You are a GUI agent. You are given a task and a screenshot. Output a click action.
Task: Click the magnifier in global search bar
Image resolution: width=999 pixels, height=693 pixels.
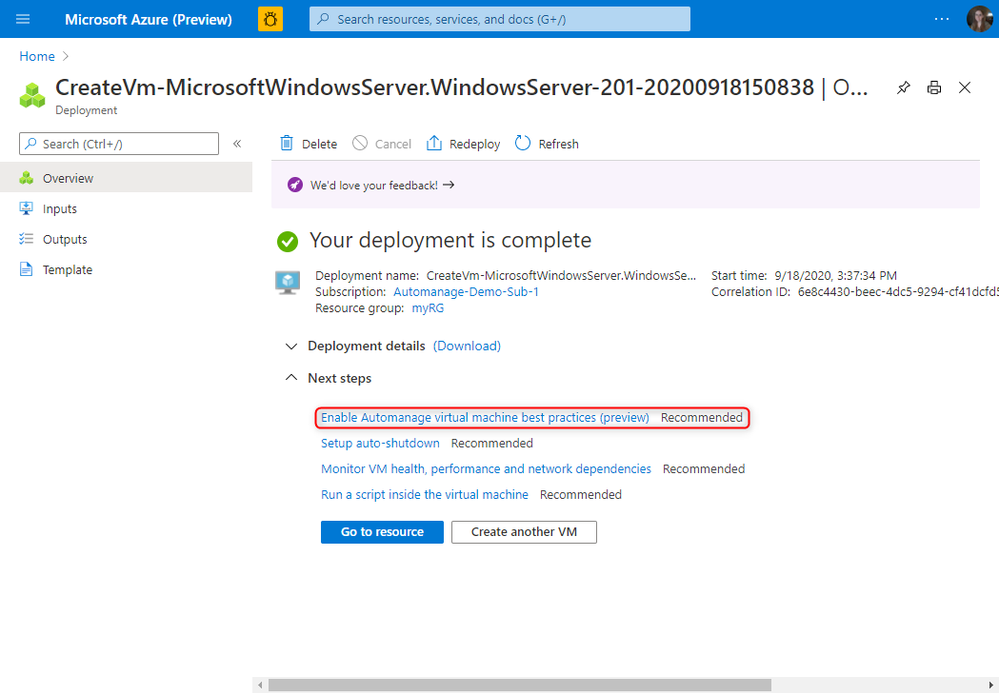coord(324,19)
